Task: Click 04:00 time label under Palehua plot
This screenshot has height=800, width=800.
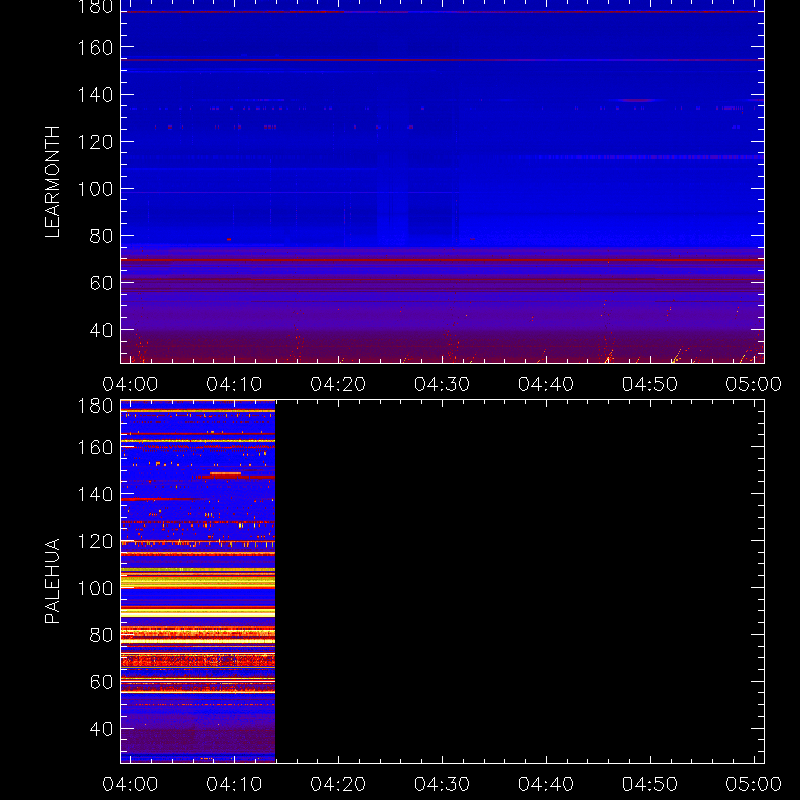Action: 130,784
